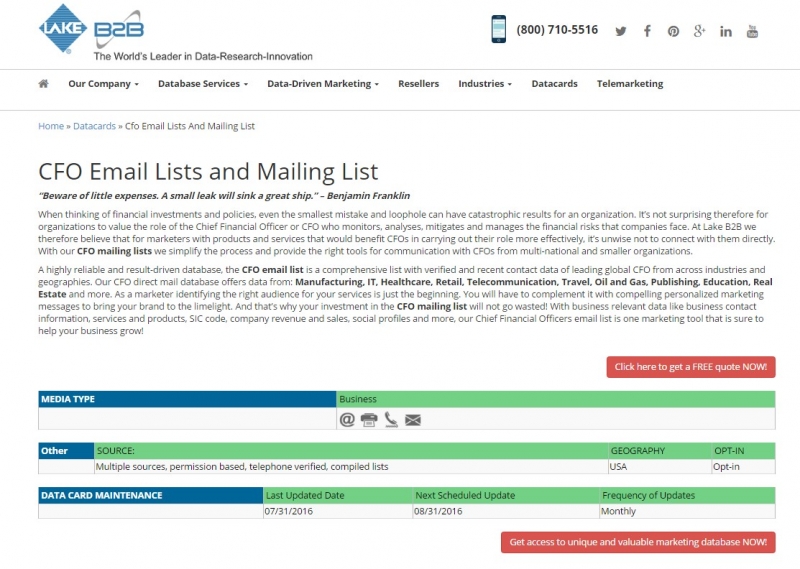Click the 'Frequency of Updates' header cell
Viewport: 800px width, 569px height.
tap(687, 496)
